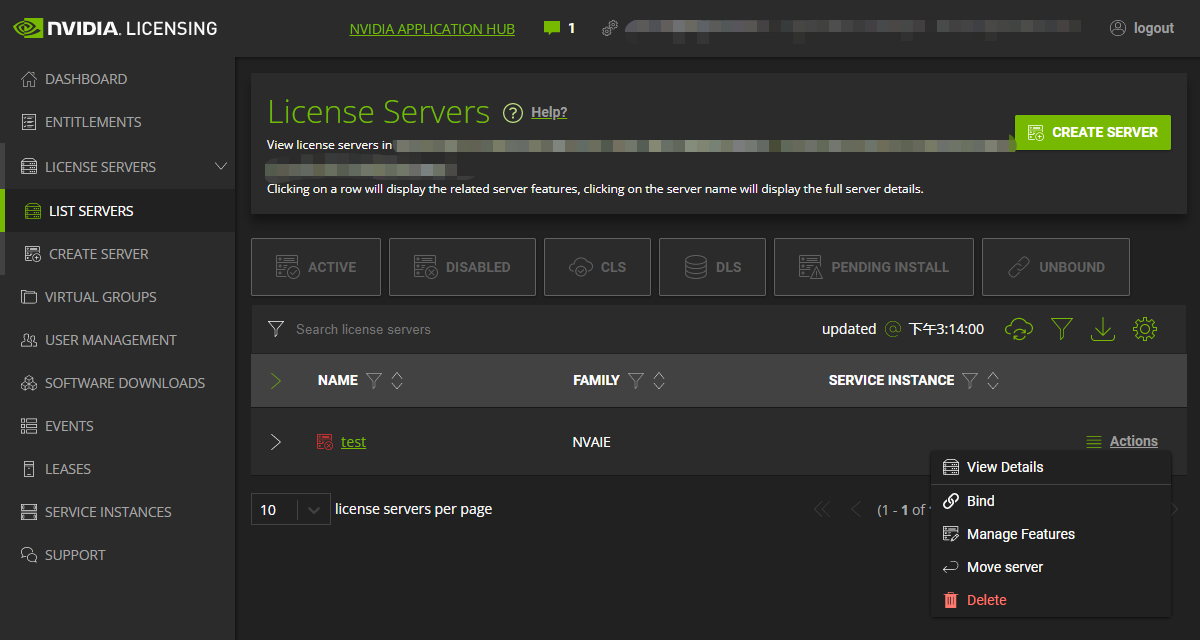The width and height of the screenshot is (1200, 640).
Task: Open the test server name link
Action: (x=353, y=442)
